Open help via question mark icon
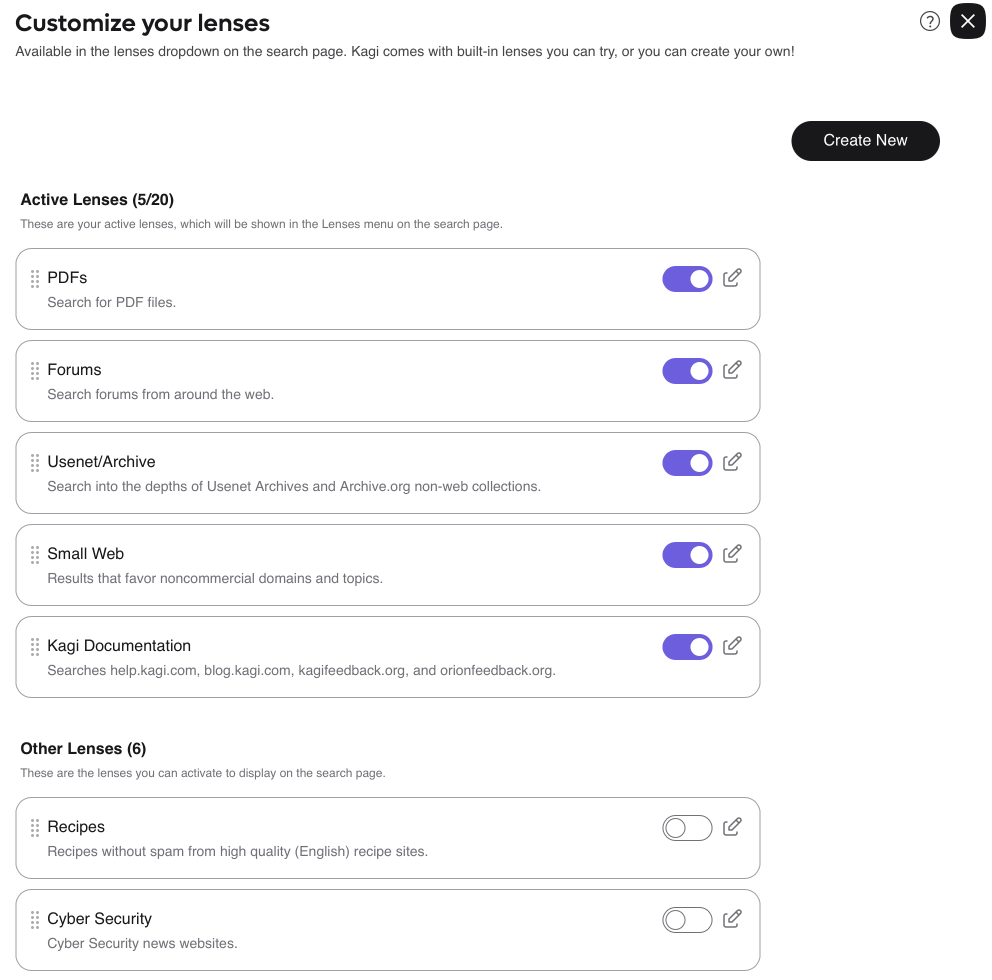Screen dimensions: 992x980 click(930, 21)
